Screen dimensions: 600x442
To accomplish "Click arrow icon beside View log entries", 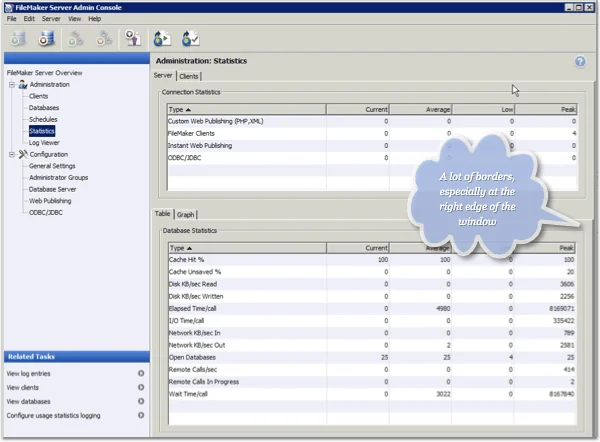I will pos(141,373).
